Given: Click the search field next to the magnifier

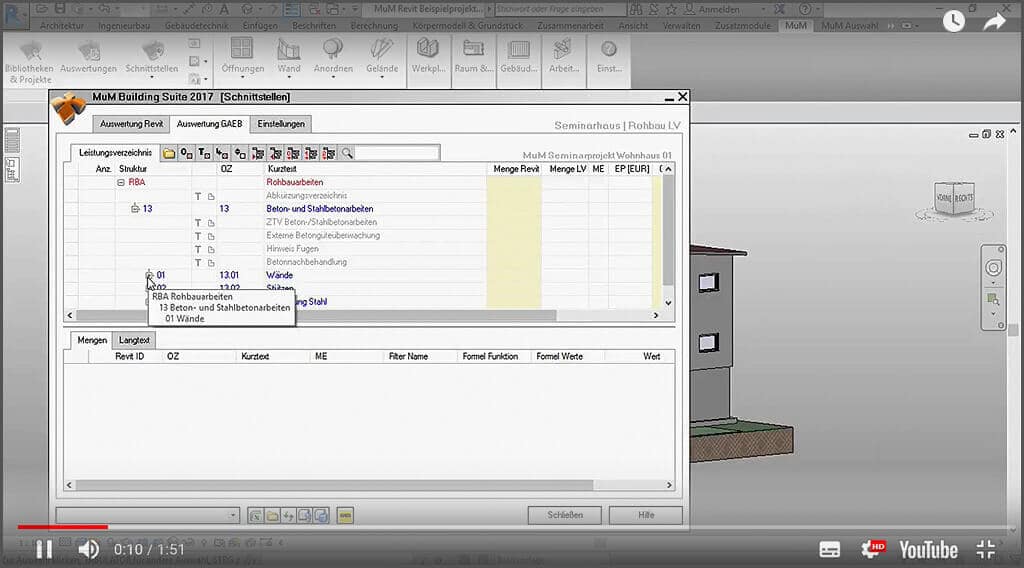Looking at the screenshot, I should coord(397,153).
